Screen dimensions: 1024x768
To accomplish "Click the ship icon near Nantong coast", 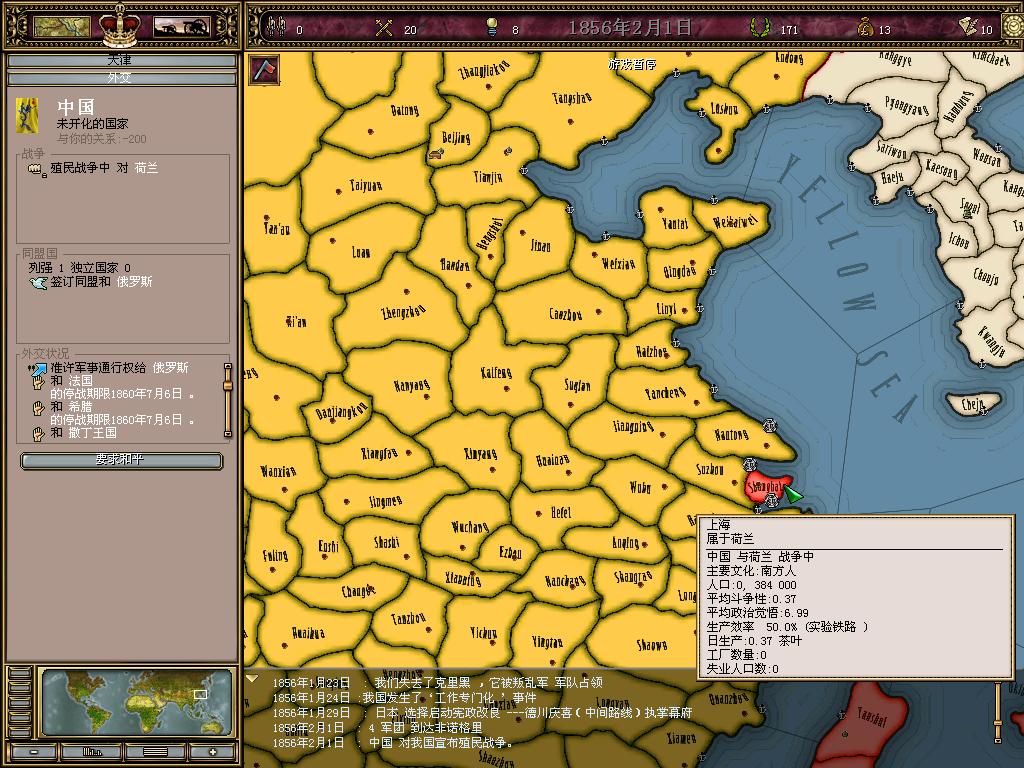I will coord(770,426).
